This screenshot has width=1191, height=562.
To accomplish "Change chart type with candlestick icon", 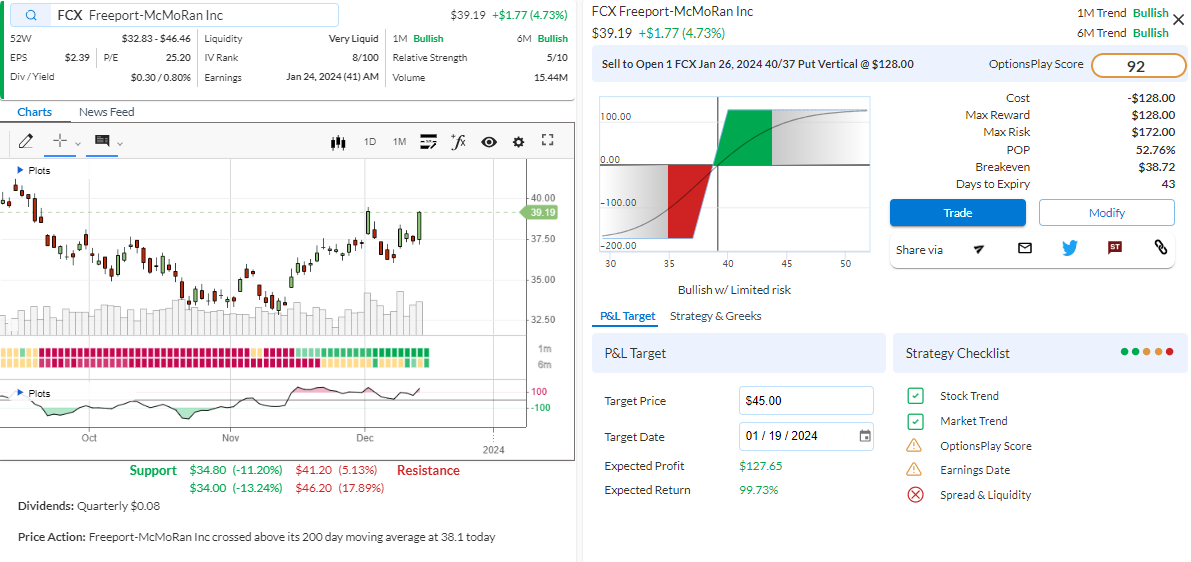I will point(339,142).
